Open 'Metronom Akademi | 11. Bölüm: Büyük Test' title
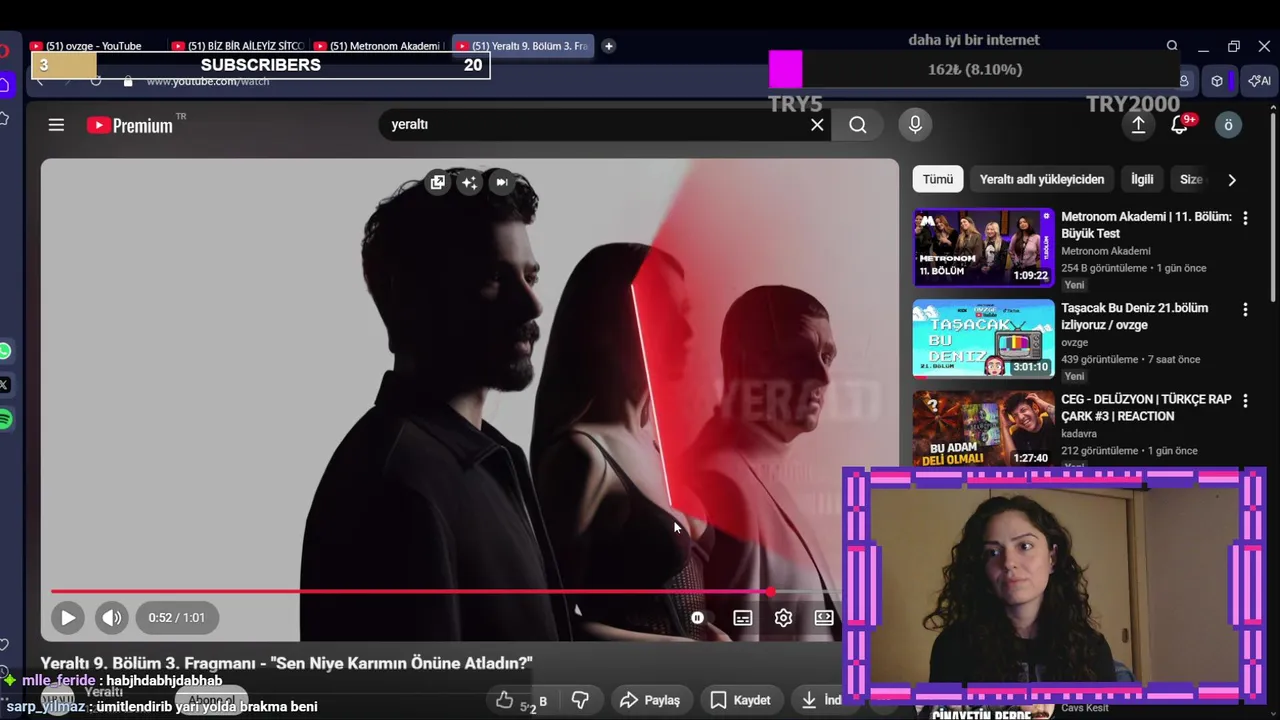Screen dimensions: 1280x720 click(x=1146, y=225)
